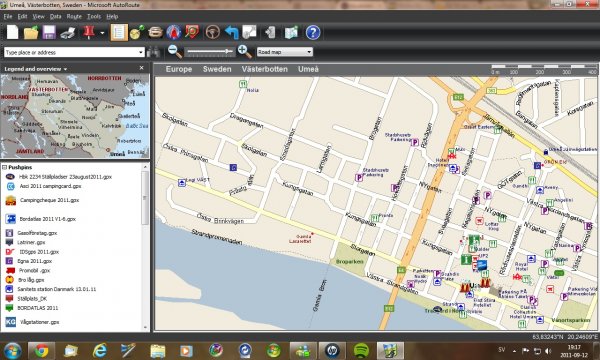The image size is (600, 360).
Task: Click the map window view icon
Action: (249, 33)
